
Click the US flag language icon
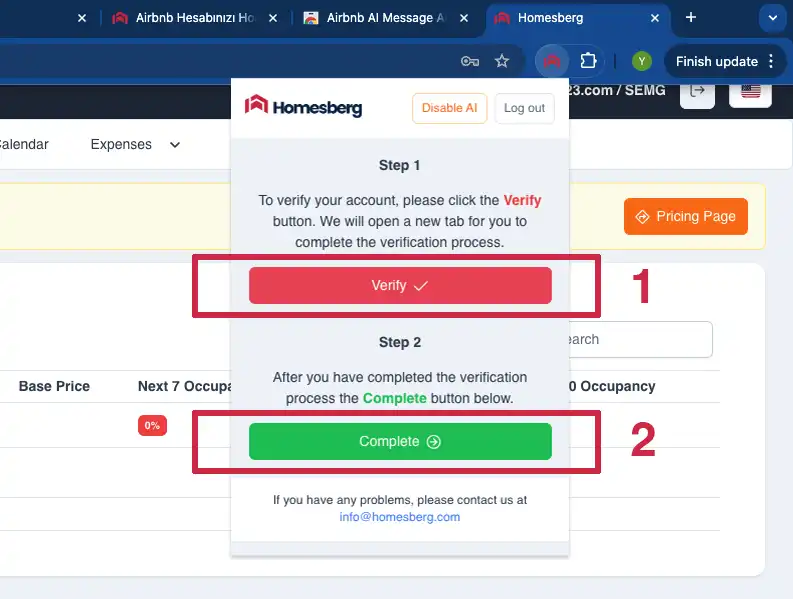750,91
